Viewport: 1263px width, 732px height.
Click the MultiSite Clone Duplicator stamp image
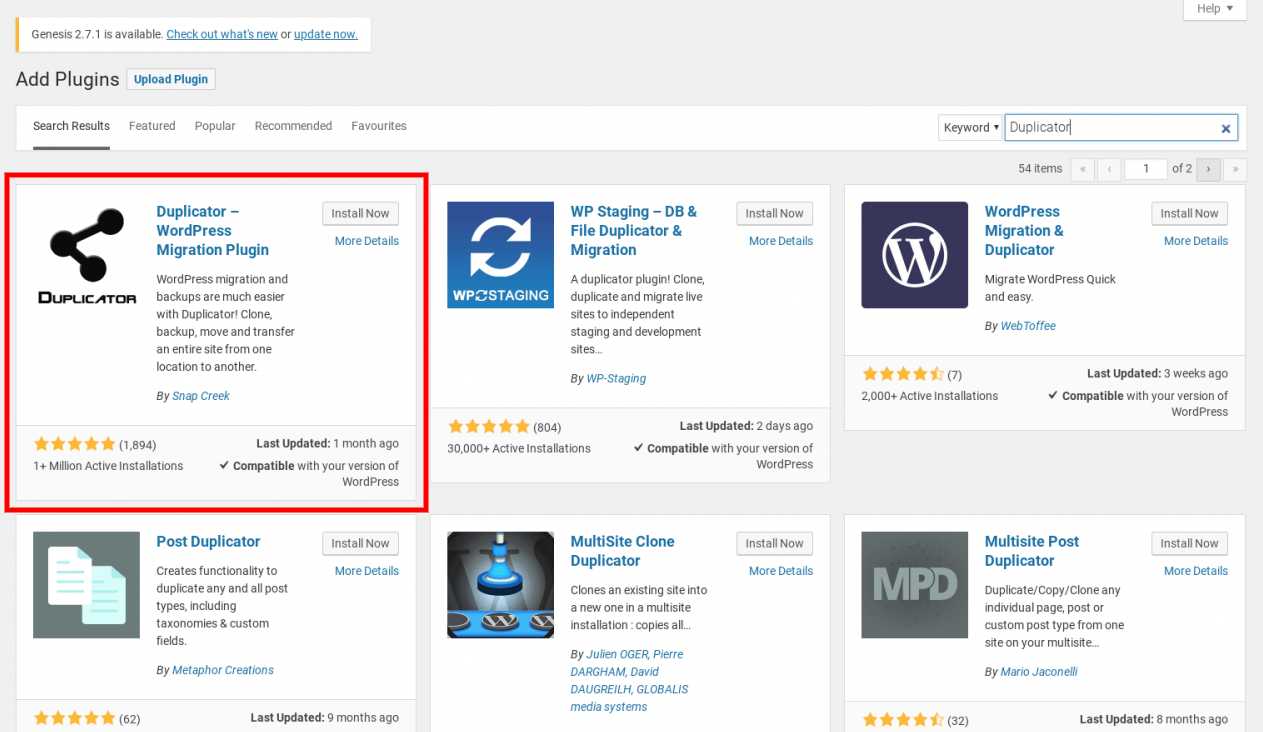[x=500, y=584]
